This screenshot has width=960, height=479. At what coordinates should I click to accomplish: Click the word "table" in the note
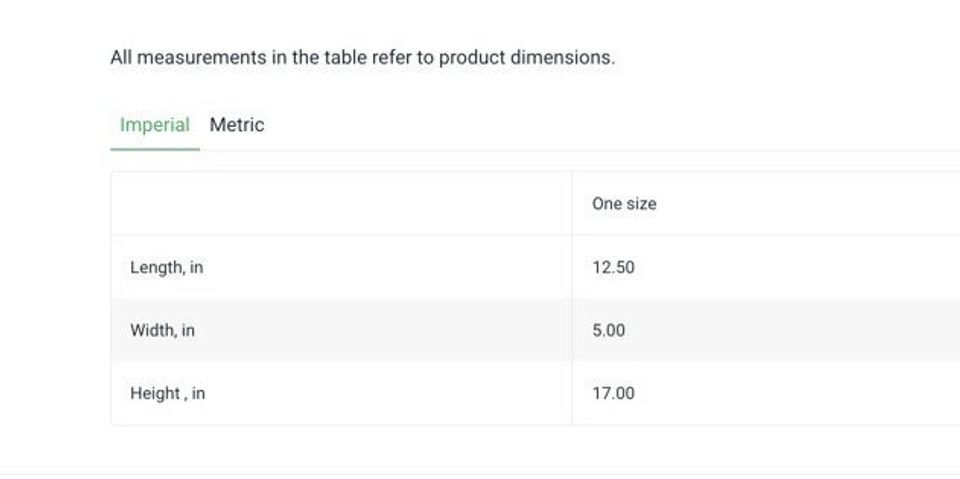pos(345,58)
